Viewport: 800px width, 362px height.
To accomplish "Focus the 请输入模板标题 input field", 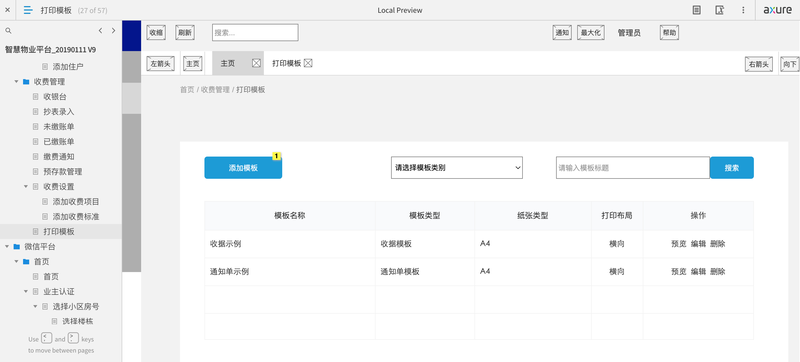I will click(633, 168).
